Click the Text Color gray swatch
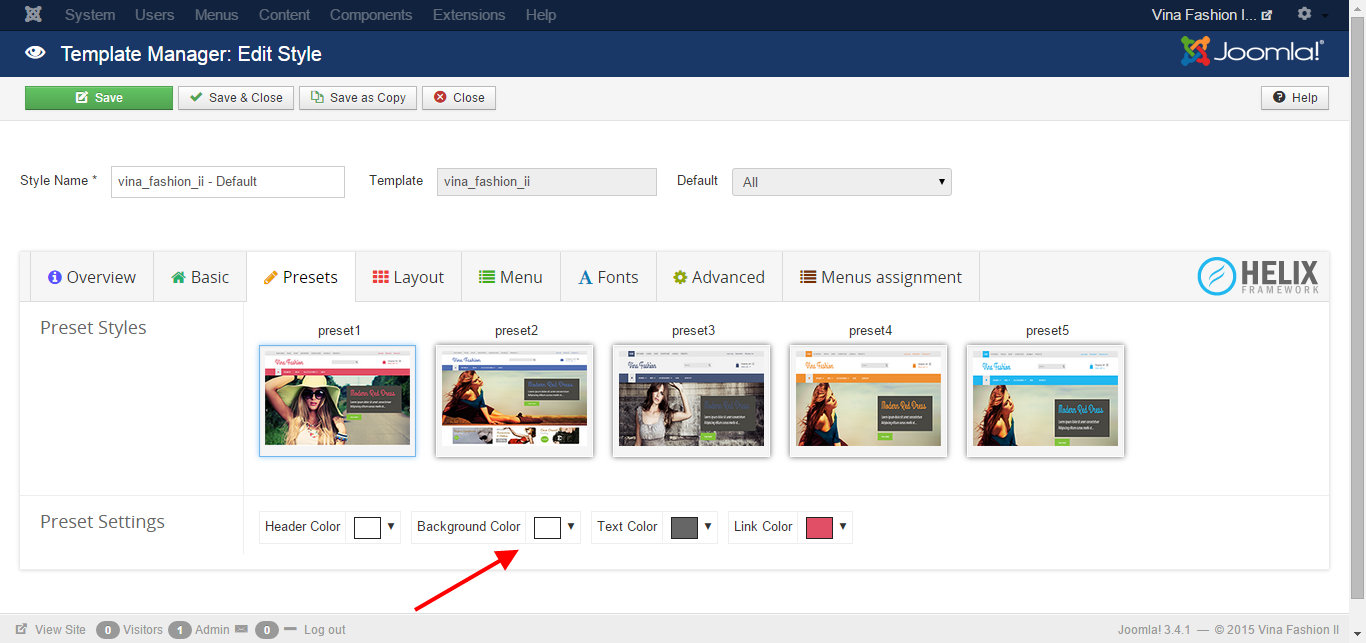Image resolution: width=1366 pixels, height=643 pixels. click(684, 527)
